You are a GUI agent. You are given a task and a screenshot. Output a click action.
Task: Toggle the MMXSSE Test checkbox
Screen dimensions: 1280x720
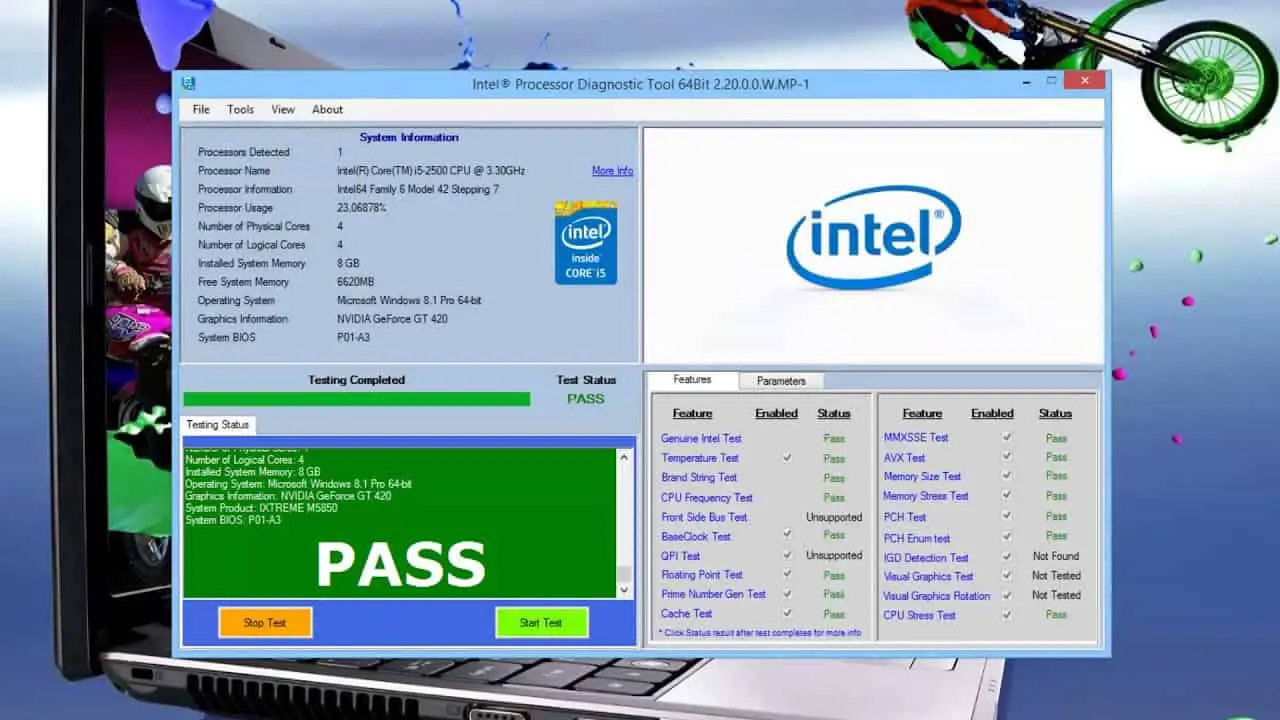[x=1007, y=437]
